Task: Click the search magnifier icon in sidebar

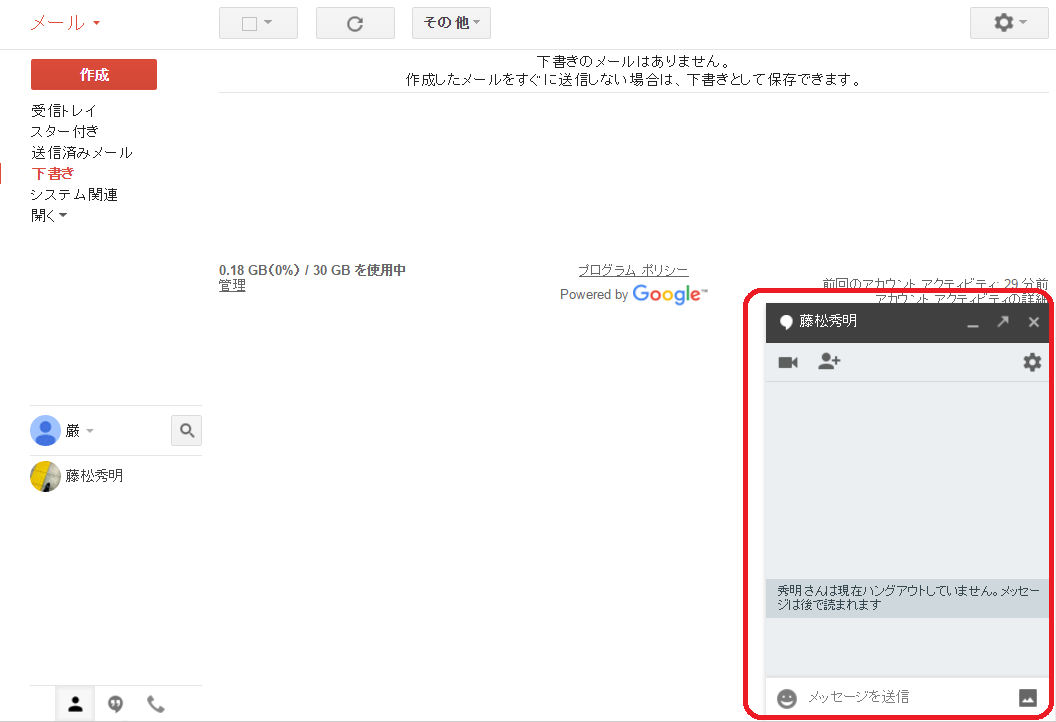Action: click(186, 431)
